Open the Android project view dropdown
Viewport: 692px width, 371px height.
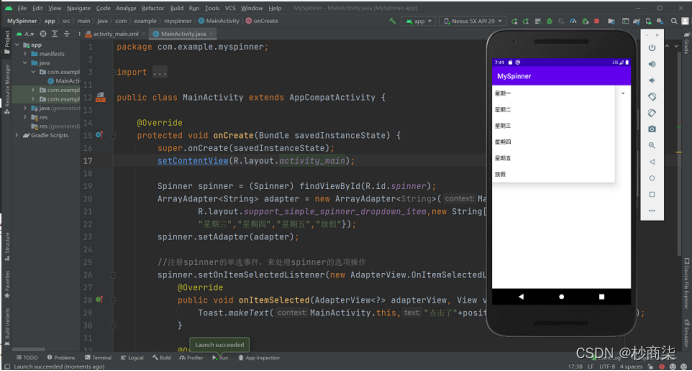tap(25, 34)
